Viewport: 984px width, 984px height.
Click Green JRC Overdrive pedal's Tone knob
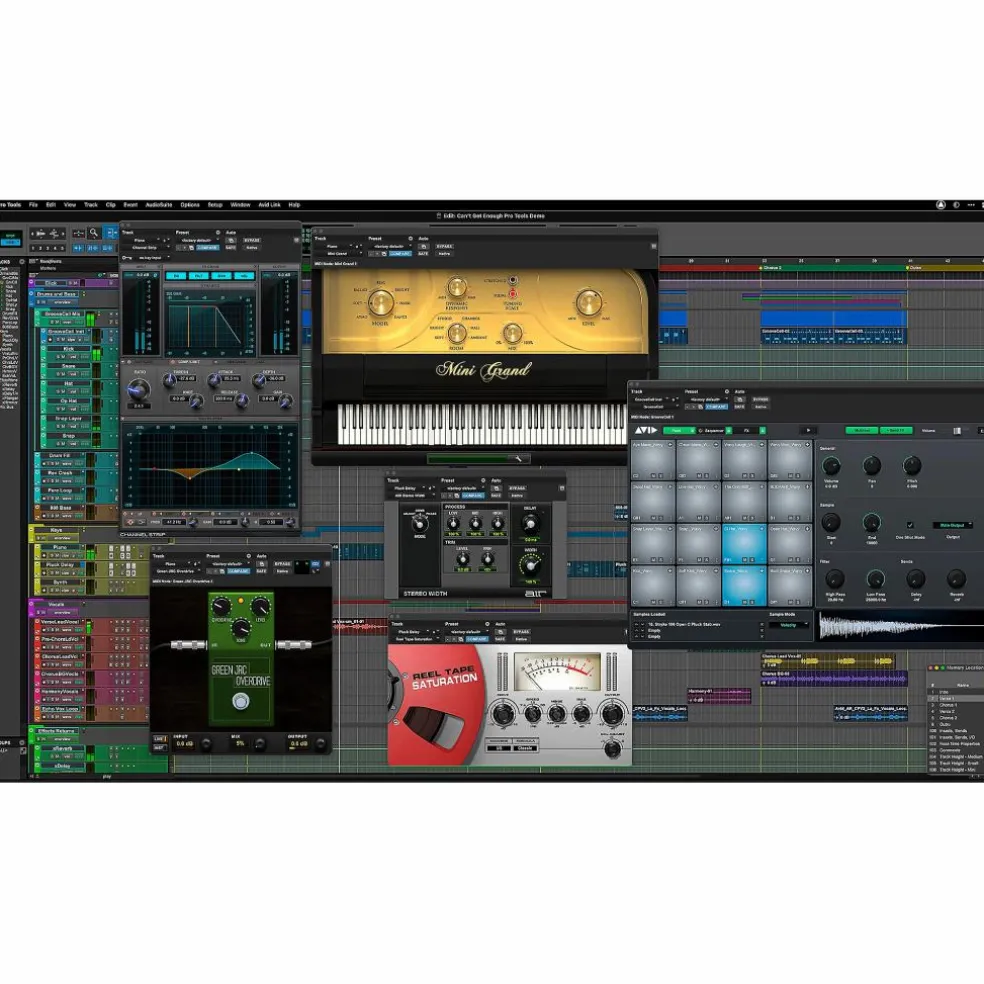(x=241, y=628)
